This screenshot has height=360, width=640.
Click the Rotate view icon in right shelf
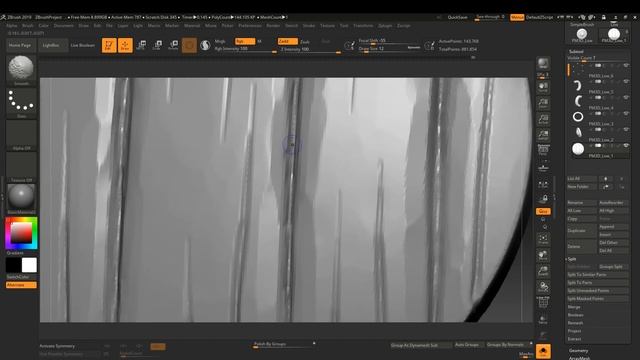[543, 287]
